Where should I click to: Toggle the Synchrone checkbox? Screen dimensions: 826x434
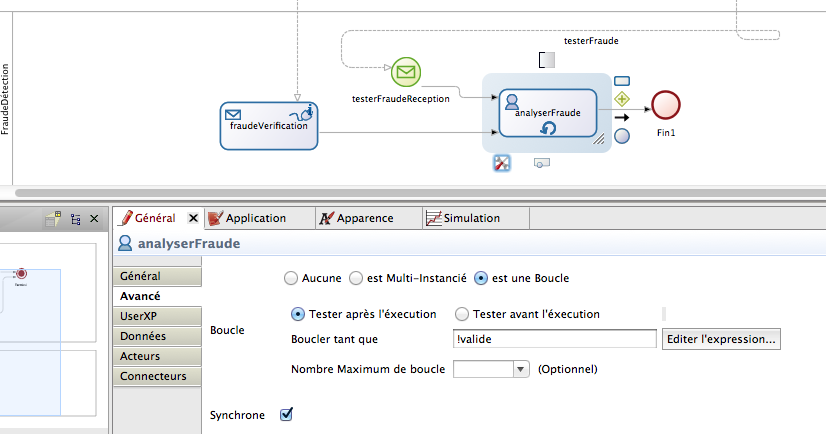coord(287,414)
